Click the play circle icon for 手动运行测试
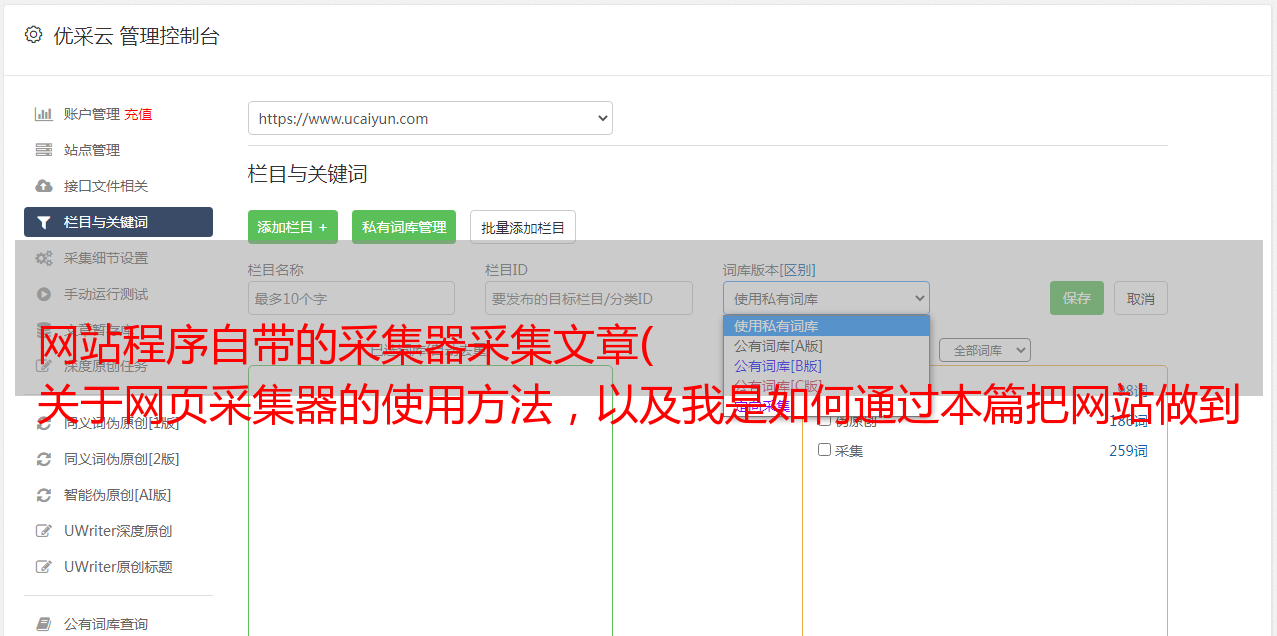This screenshot has width=1277, height=636. (x=43, y=294)
